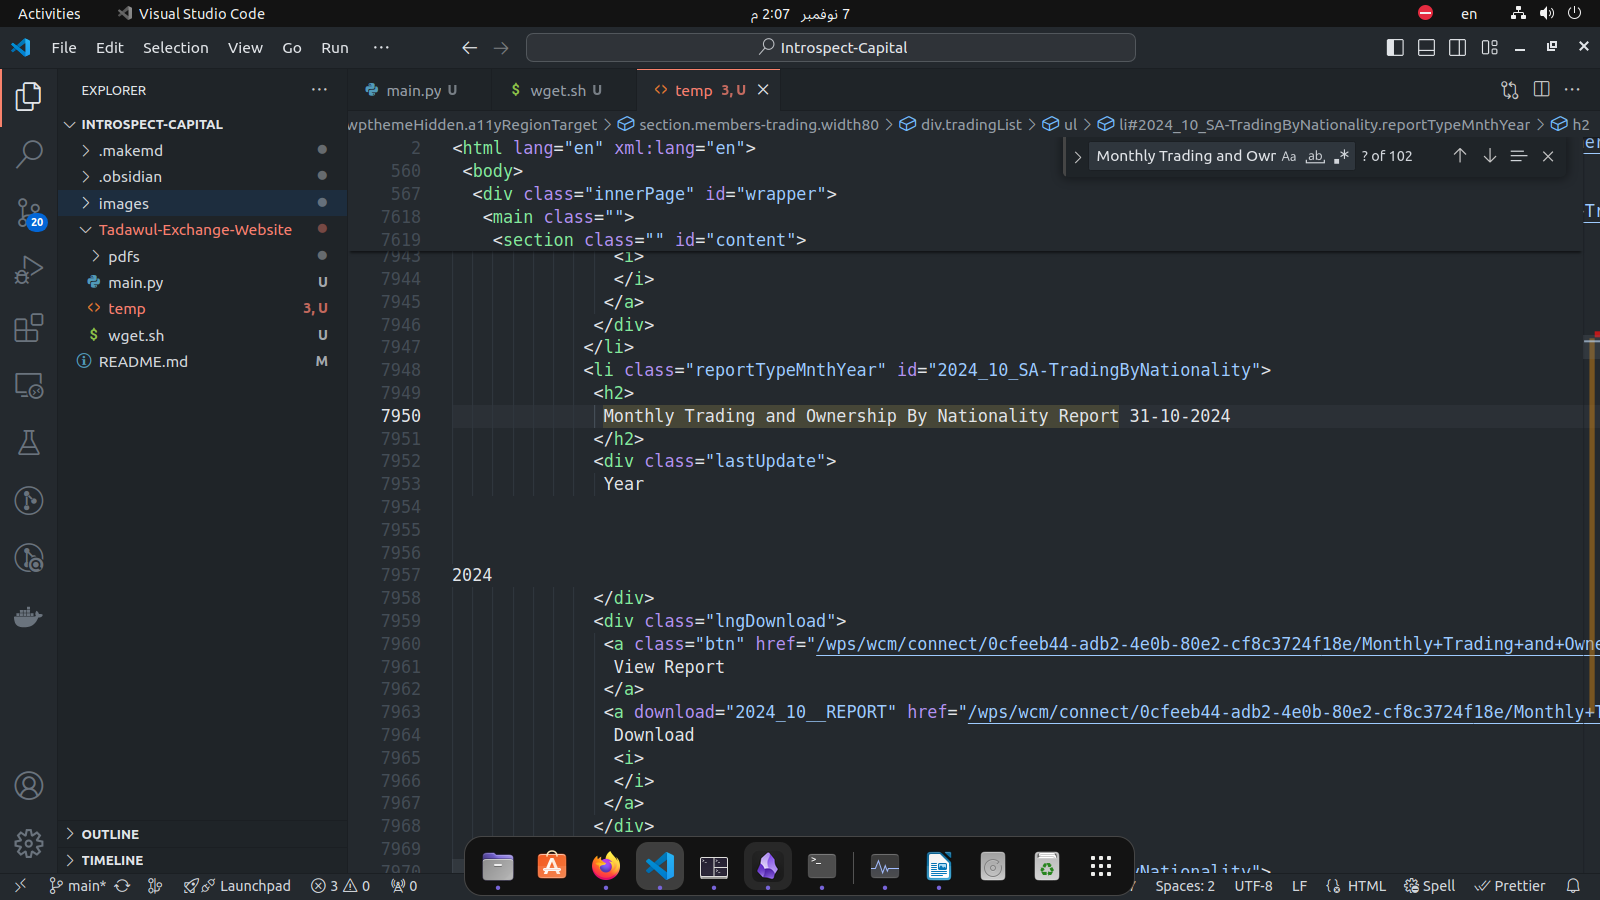The width and height of the screenshot is (1600, 900).
Task: Go back with the navigation arrow
Action: pos(469,47)
